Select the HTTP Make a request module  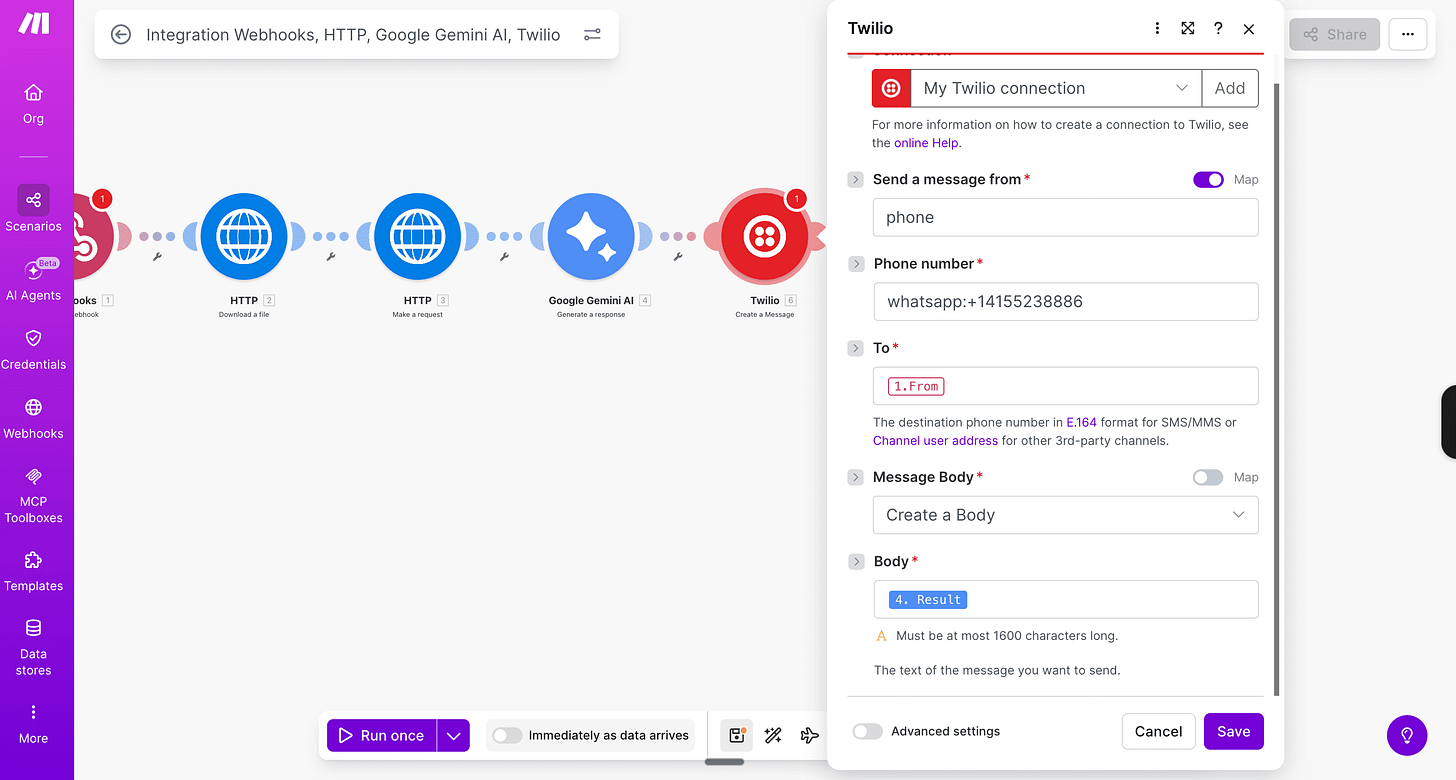[417, 237]
